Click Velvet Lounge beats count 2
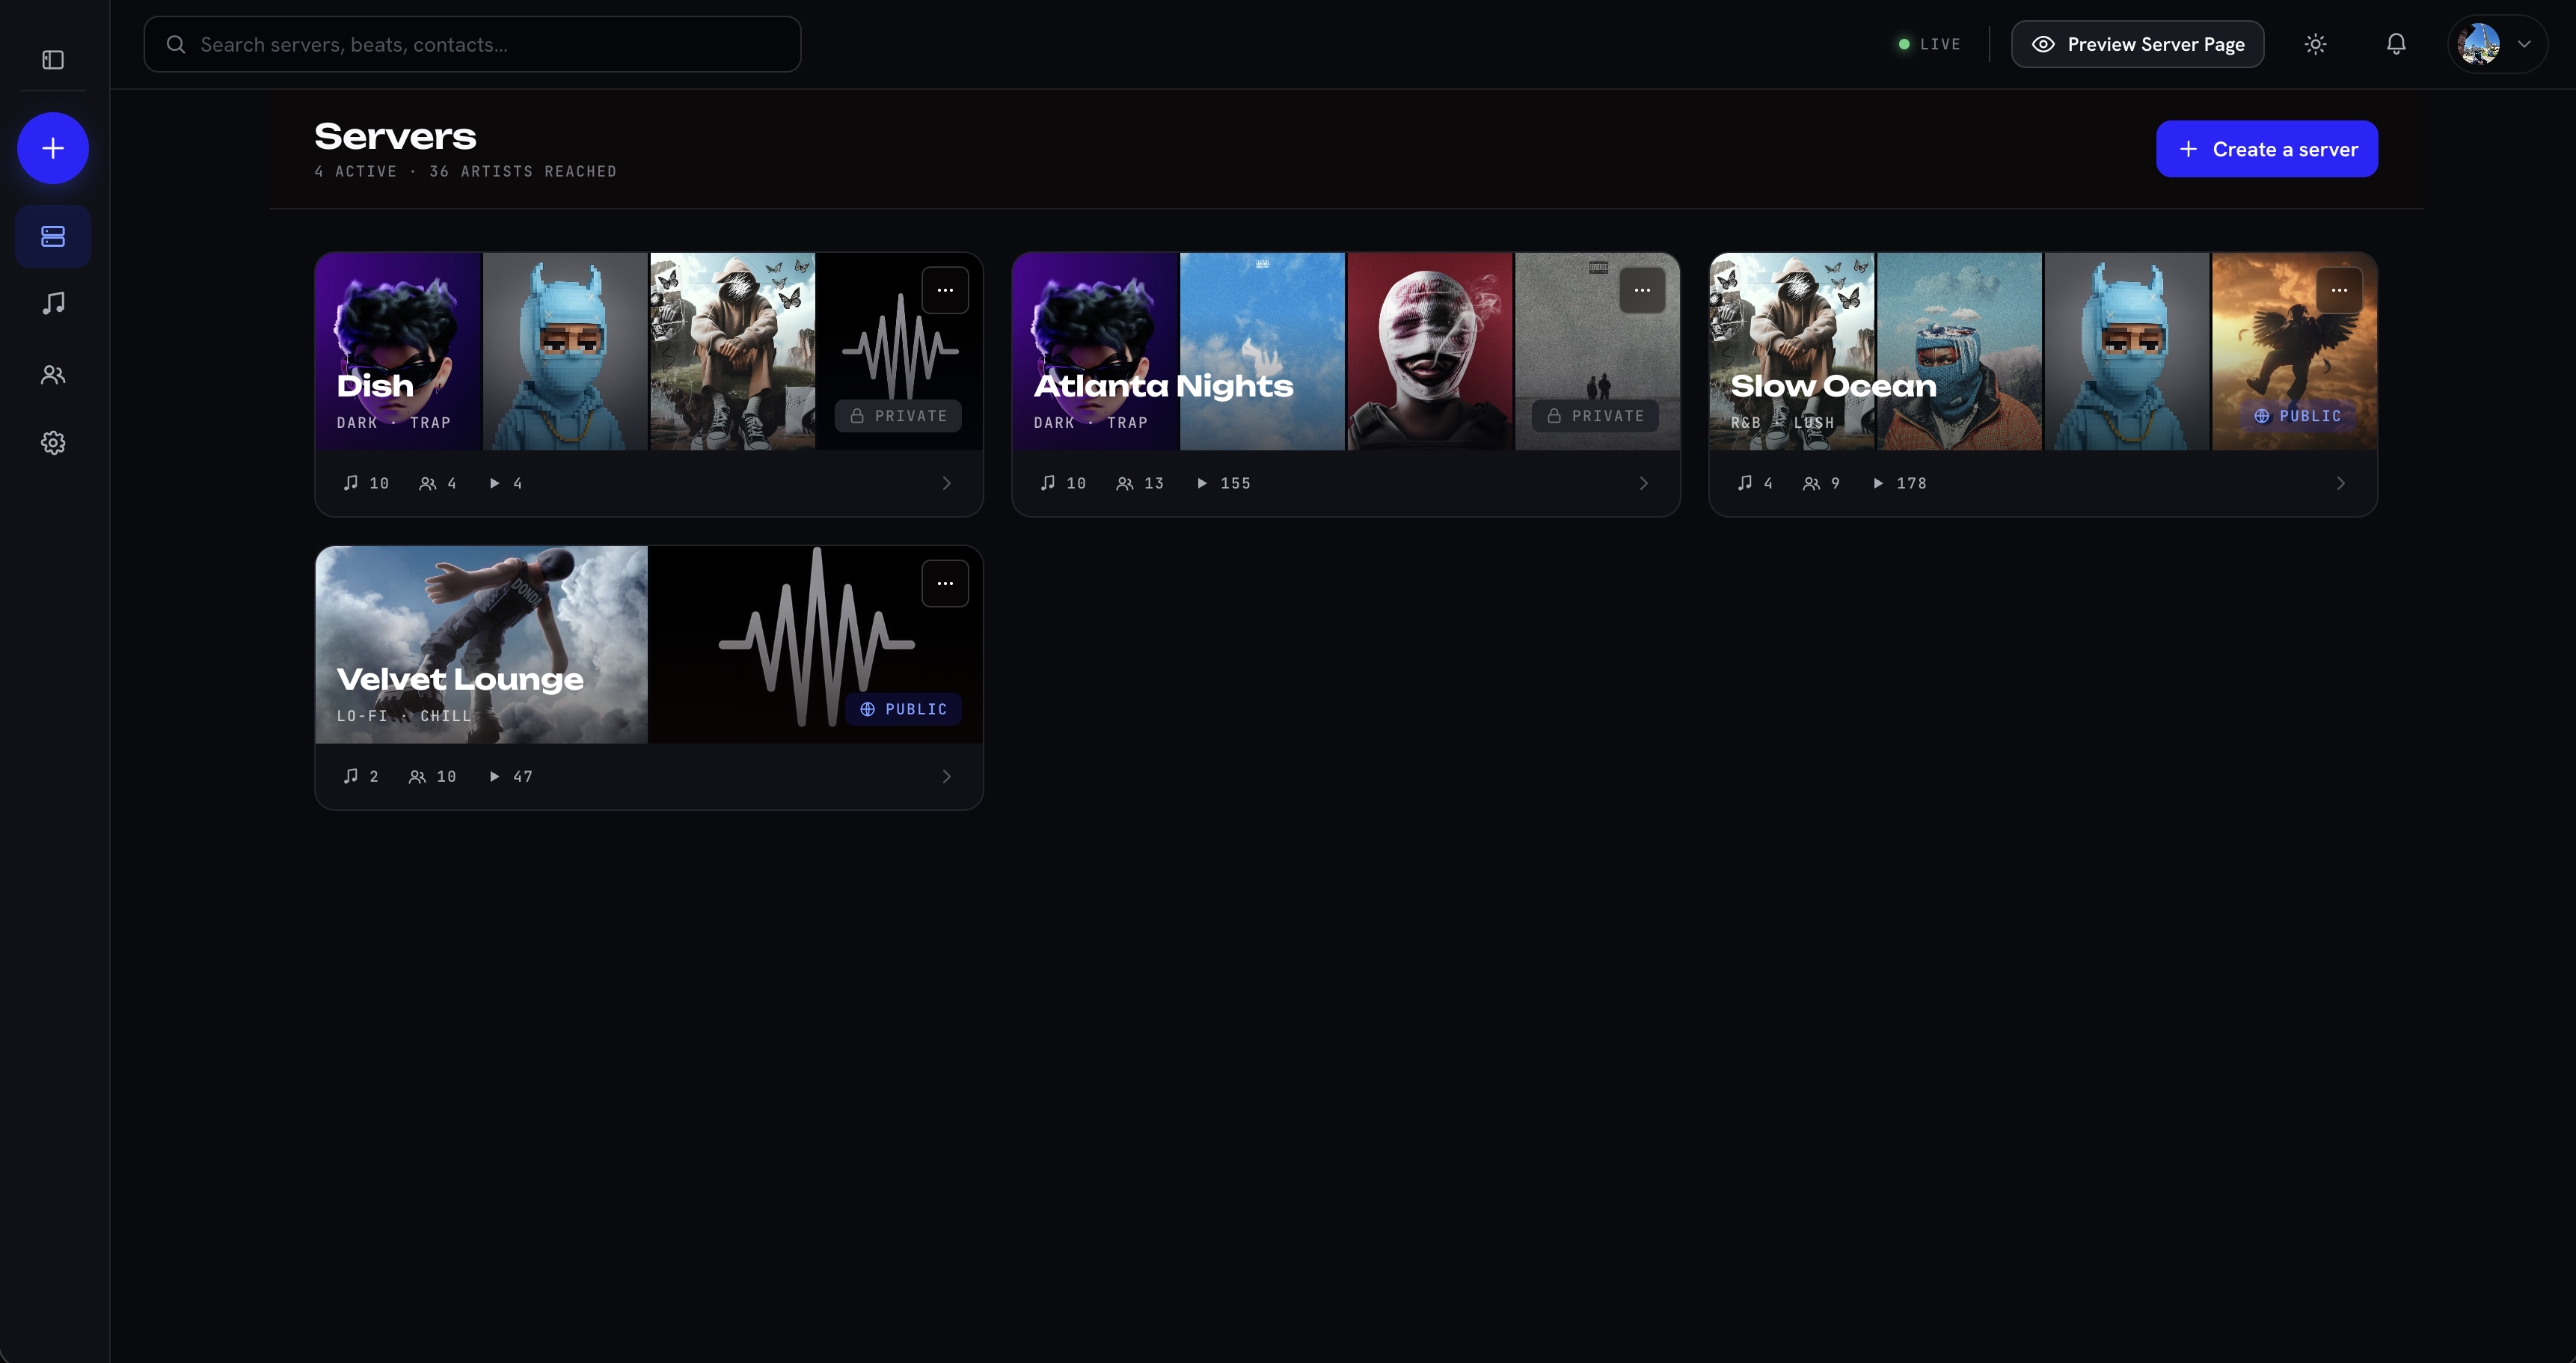2576x1363 pixels. pyautogui.click(x=361, y=776)
